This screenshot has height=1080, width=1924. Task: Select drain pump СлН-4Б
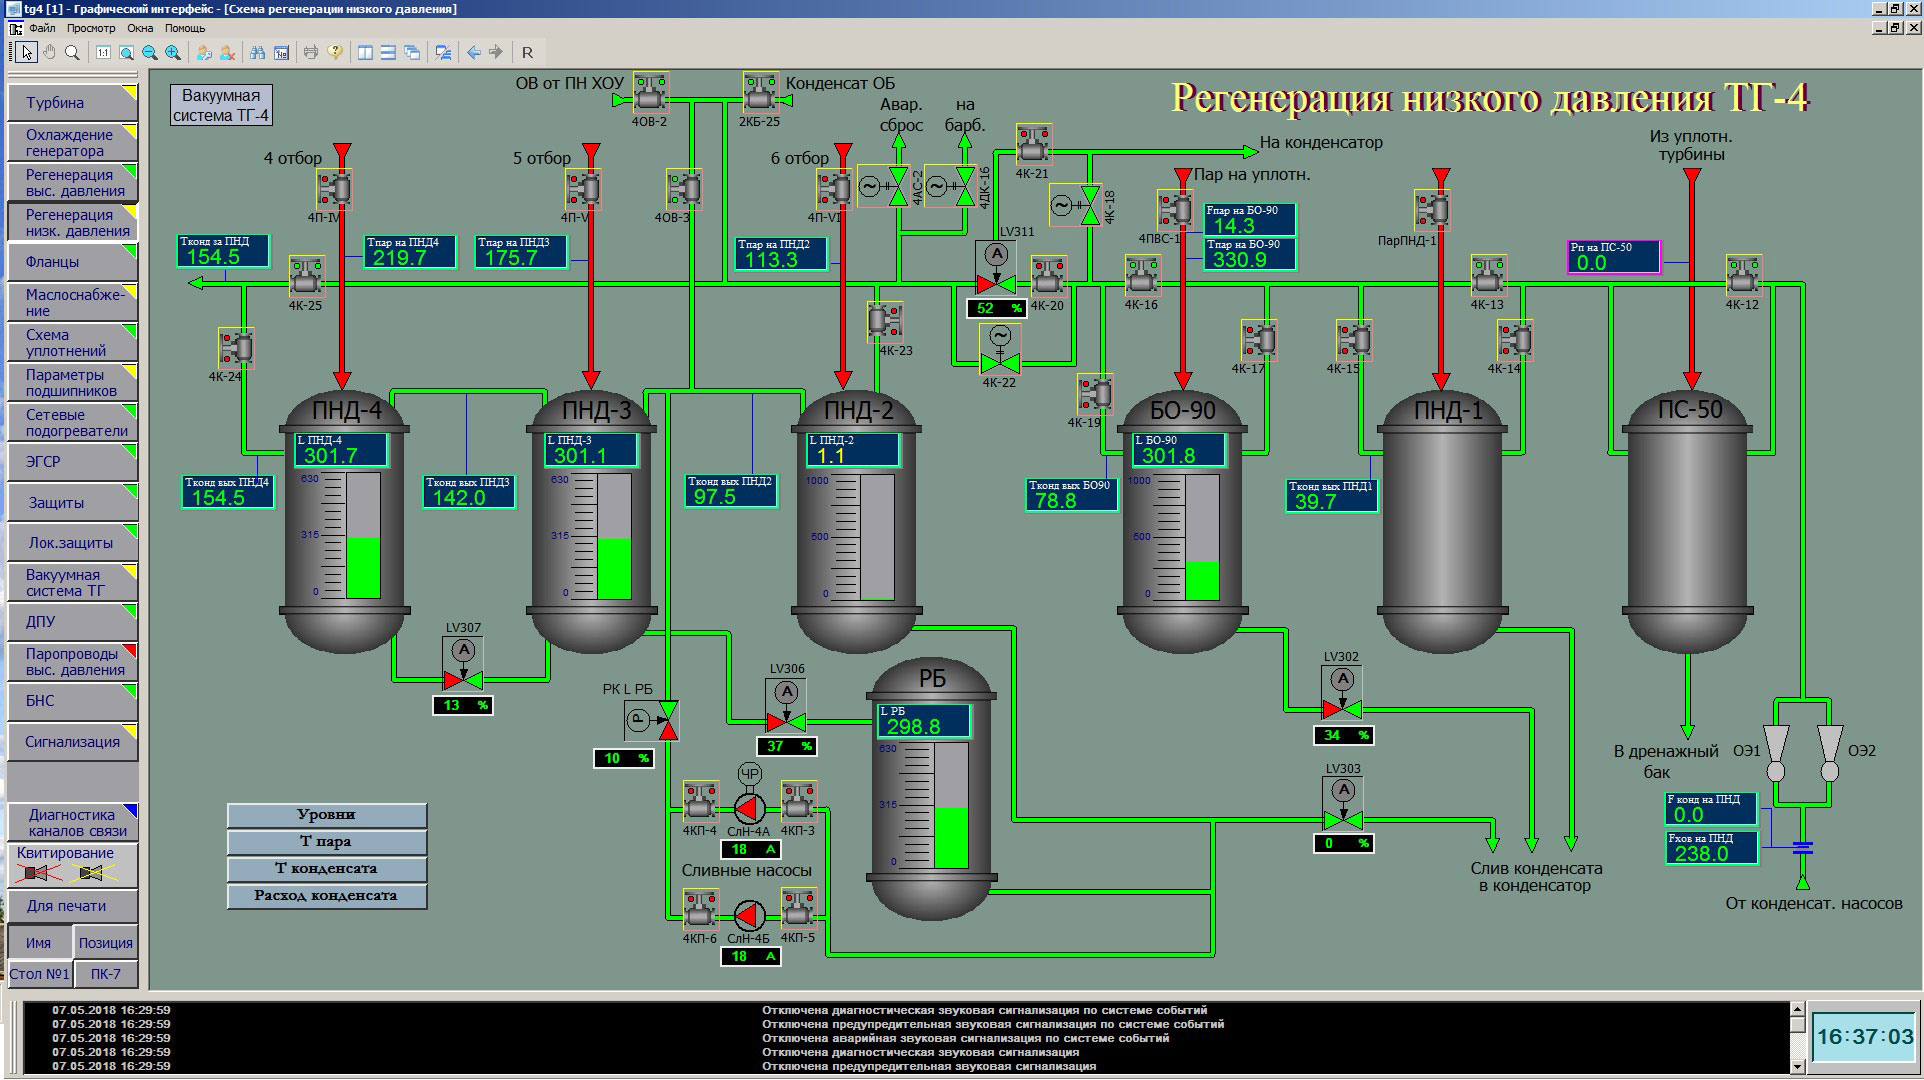coord(749,914)
